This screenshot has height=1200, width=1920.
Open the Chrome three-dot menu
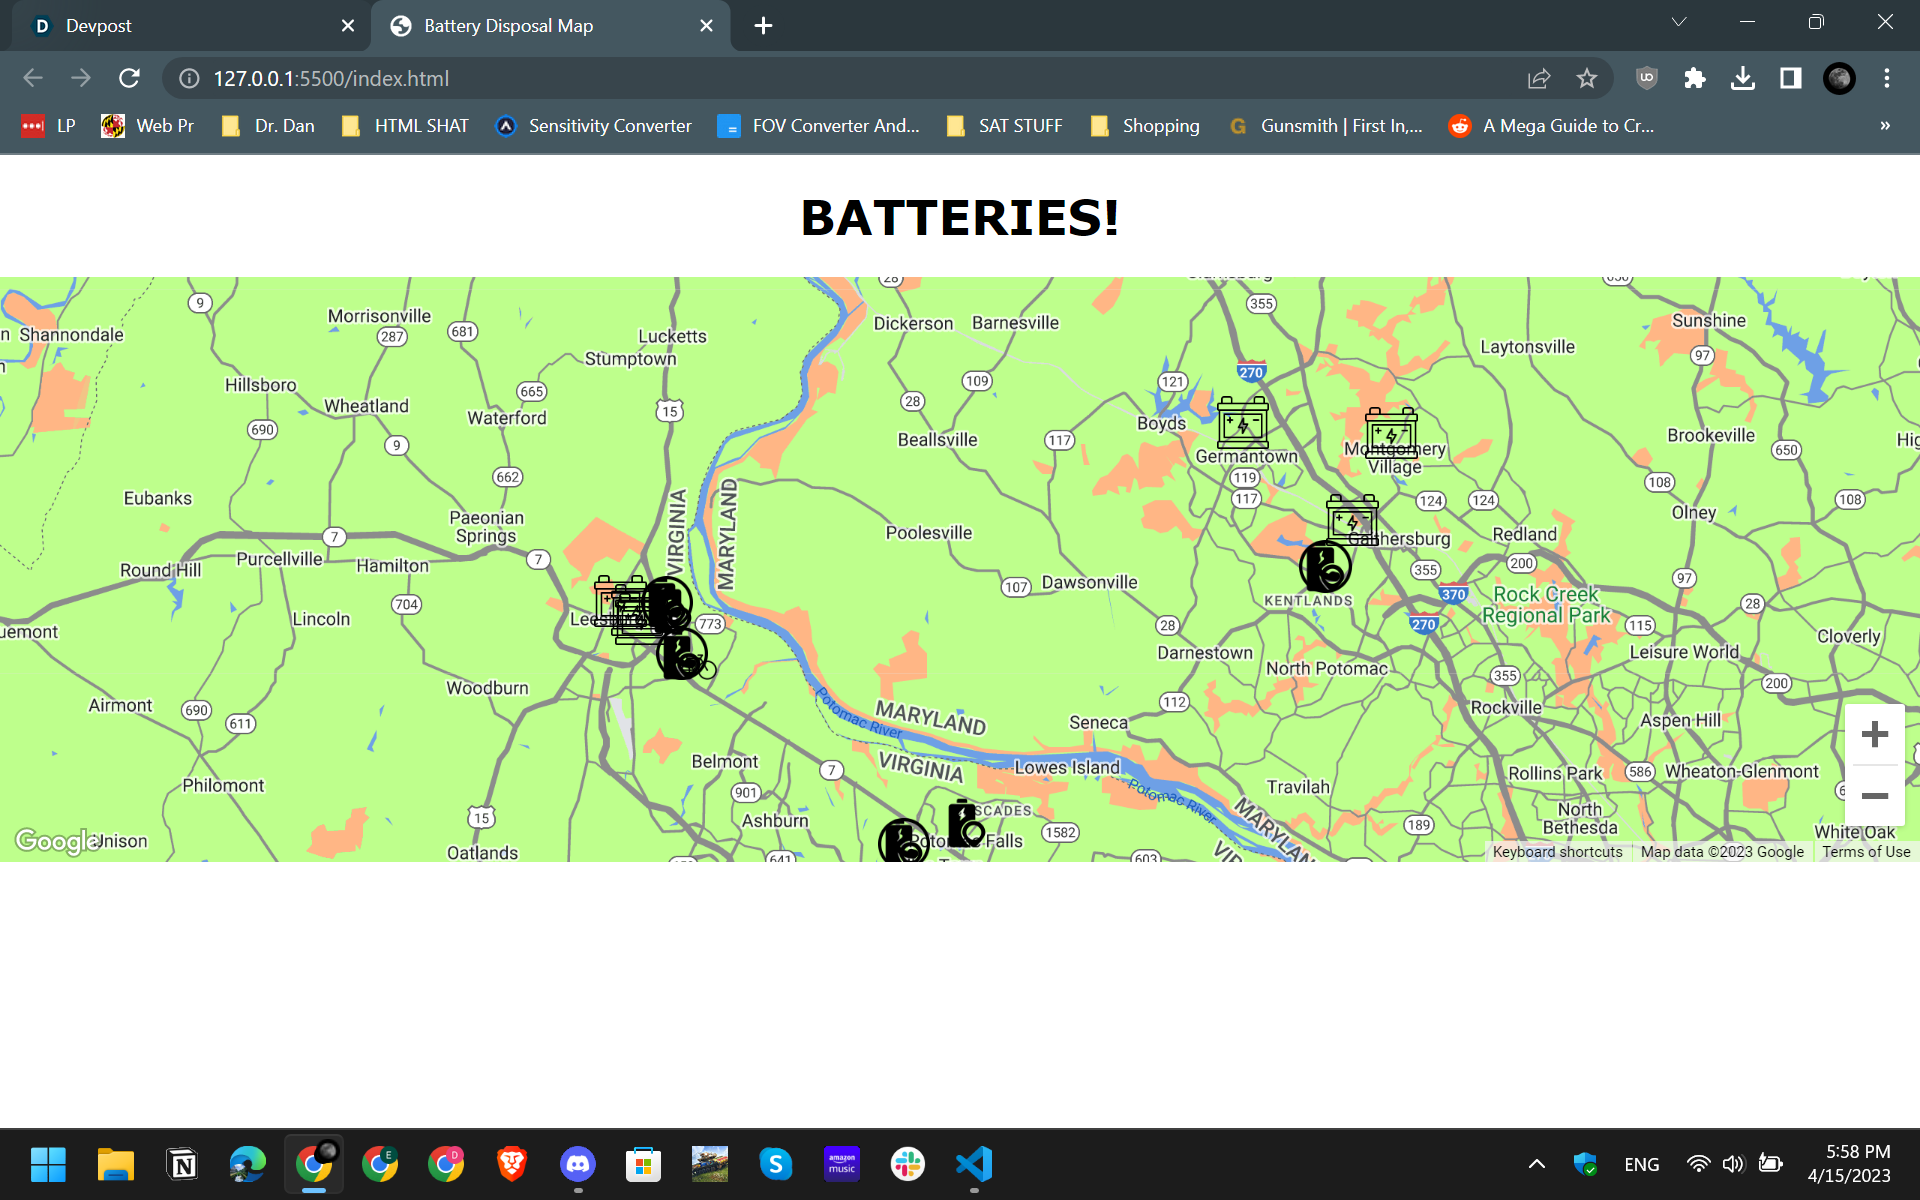(x=1887, y=78)
